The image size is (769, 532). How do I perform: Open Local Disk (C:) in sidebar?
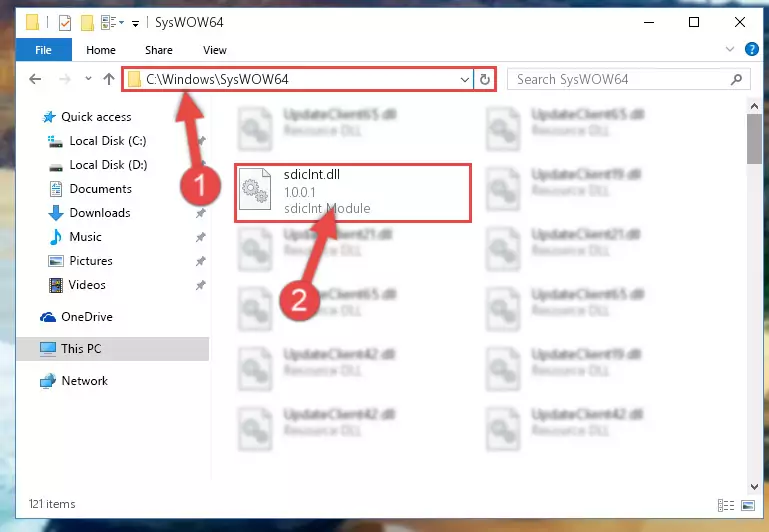point(108,141)
